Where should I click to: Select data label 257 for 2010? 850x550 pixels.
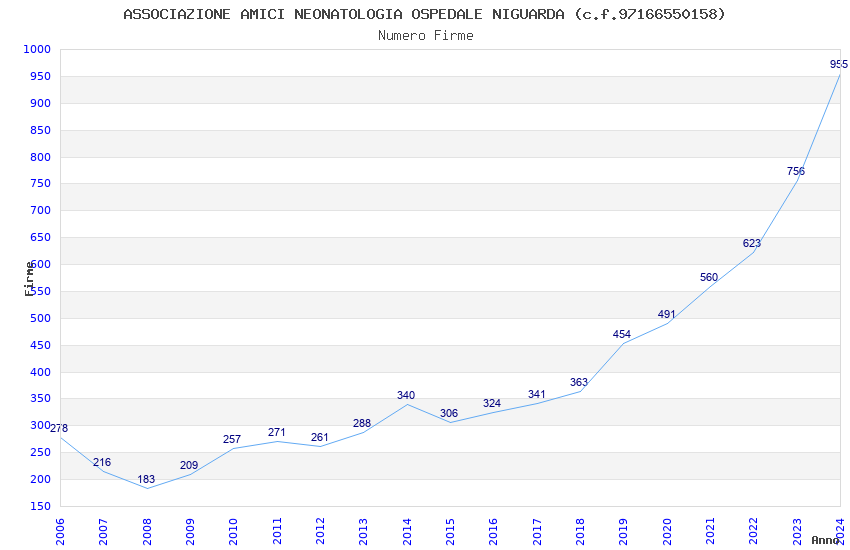coord(232,439)
